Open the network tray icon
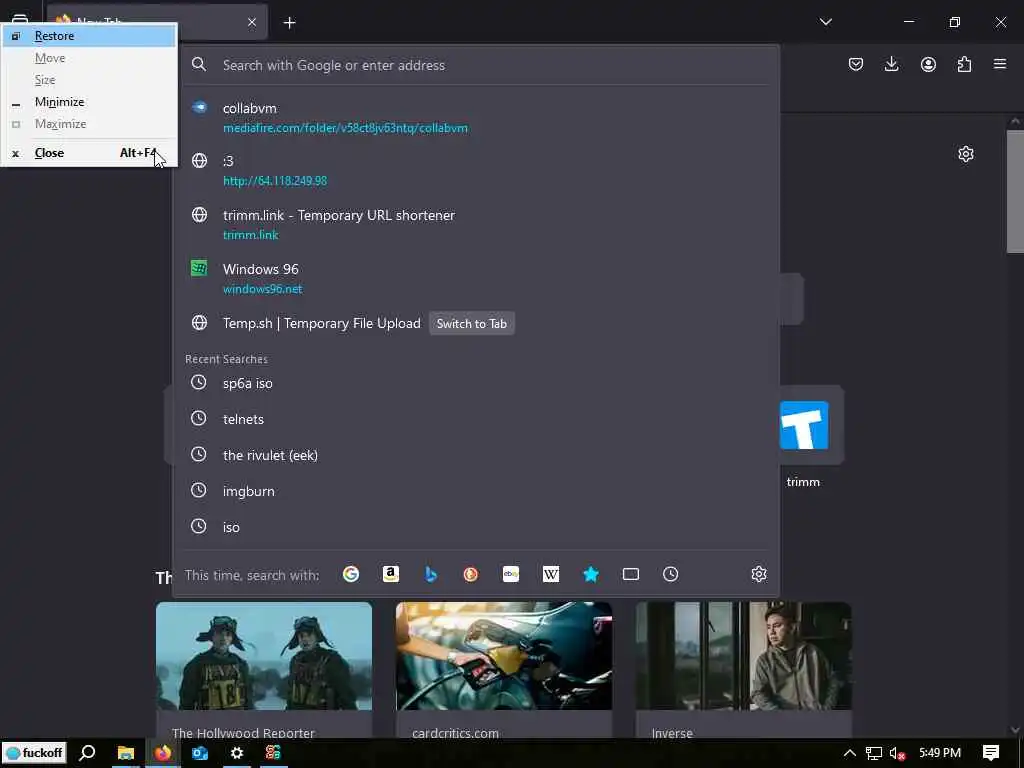Viewport: 1024px width, 768px height. pos(873,753)
